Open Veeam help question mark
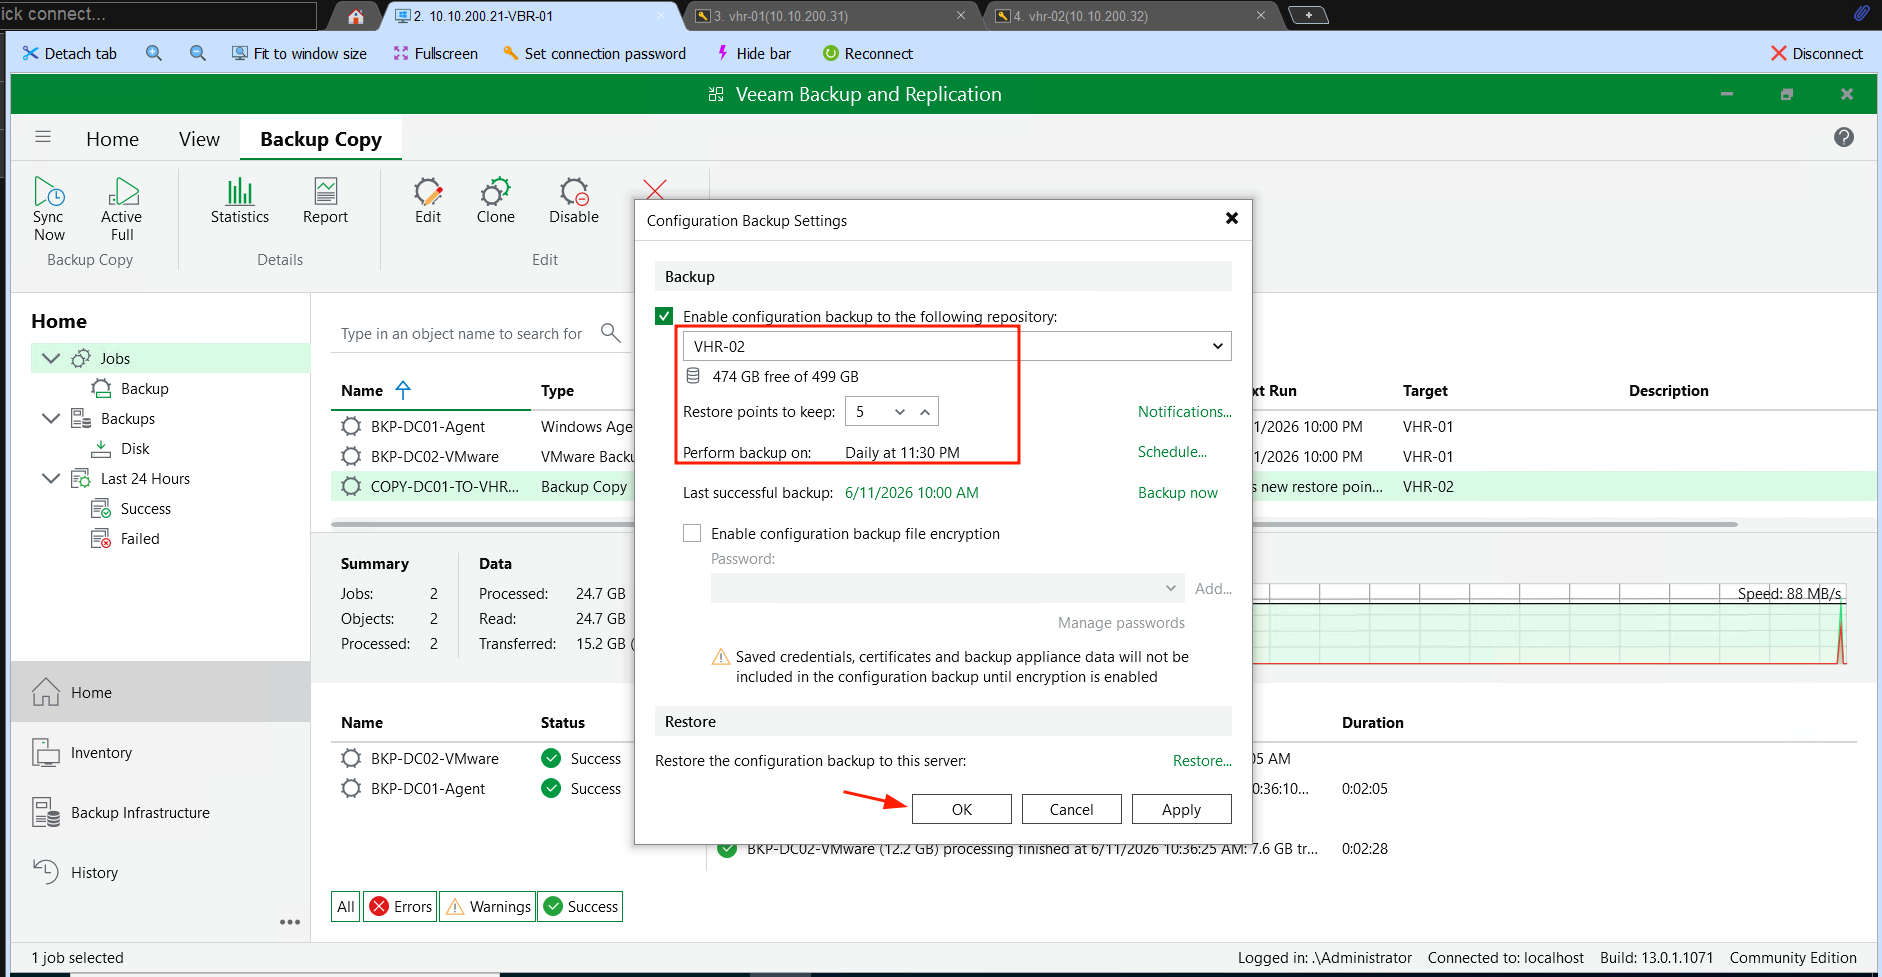Screen dimensions: 1882x977 [1844, 137]
